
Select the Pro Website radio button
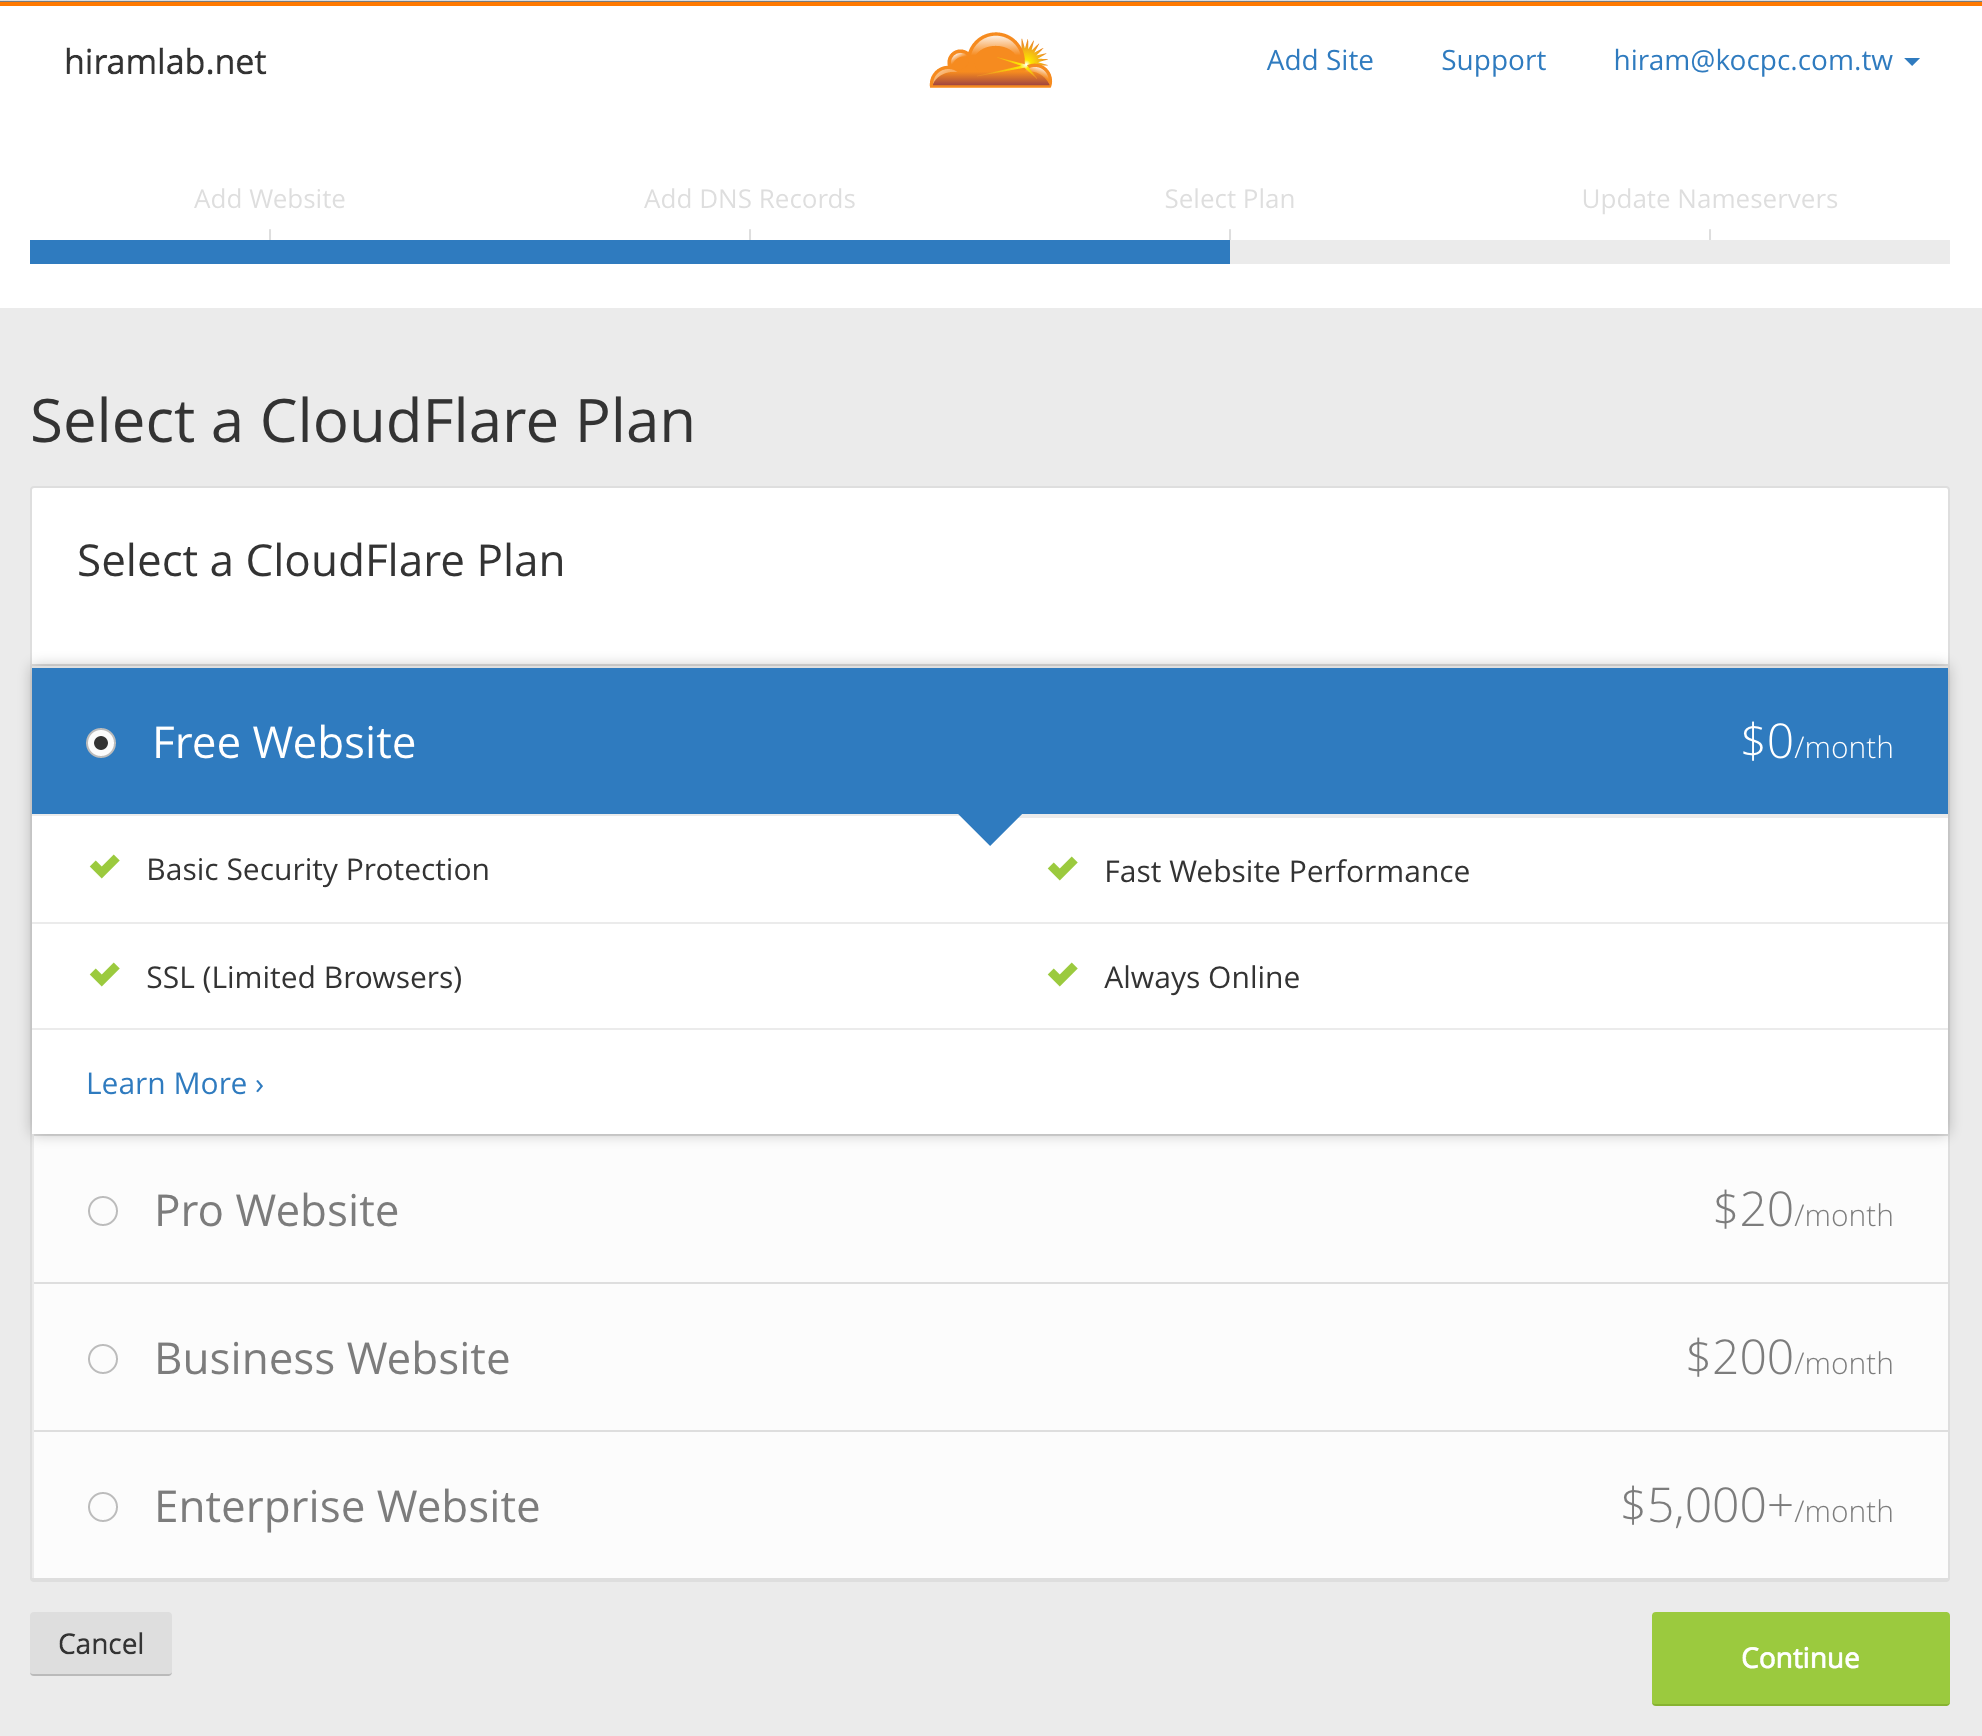point(103,1211)
